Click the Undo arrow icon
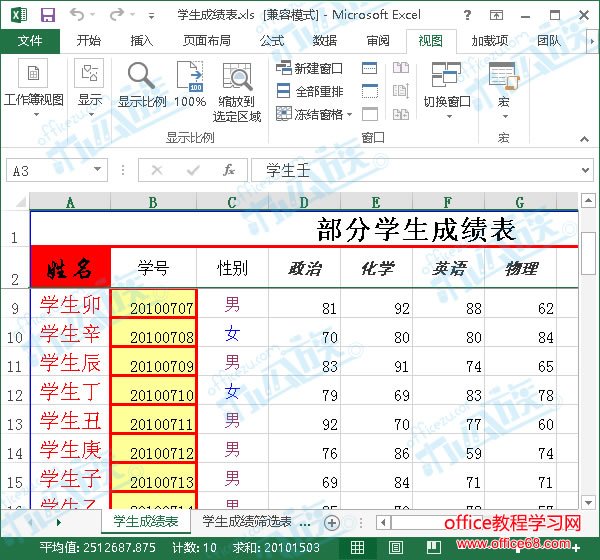600x560 pixels. [x=77, y=15]
